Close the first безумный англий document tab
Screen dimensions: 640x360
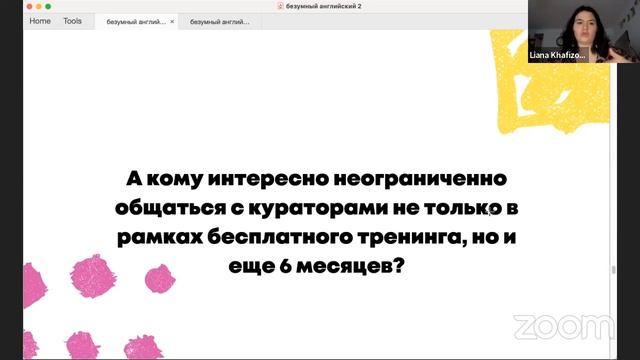pos(172,22)
